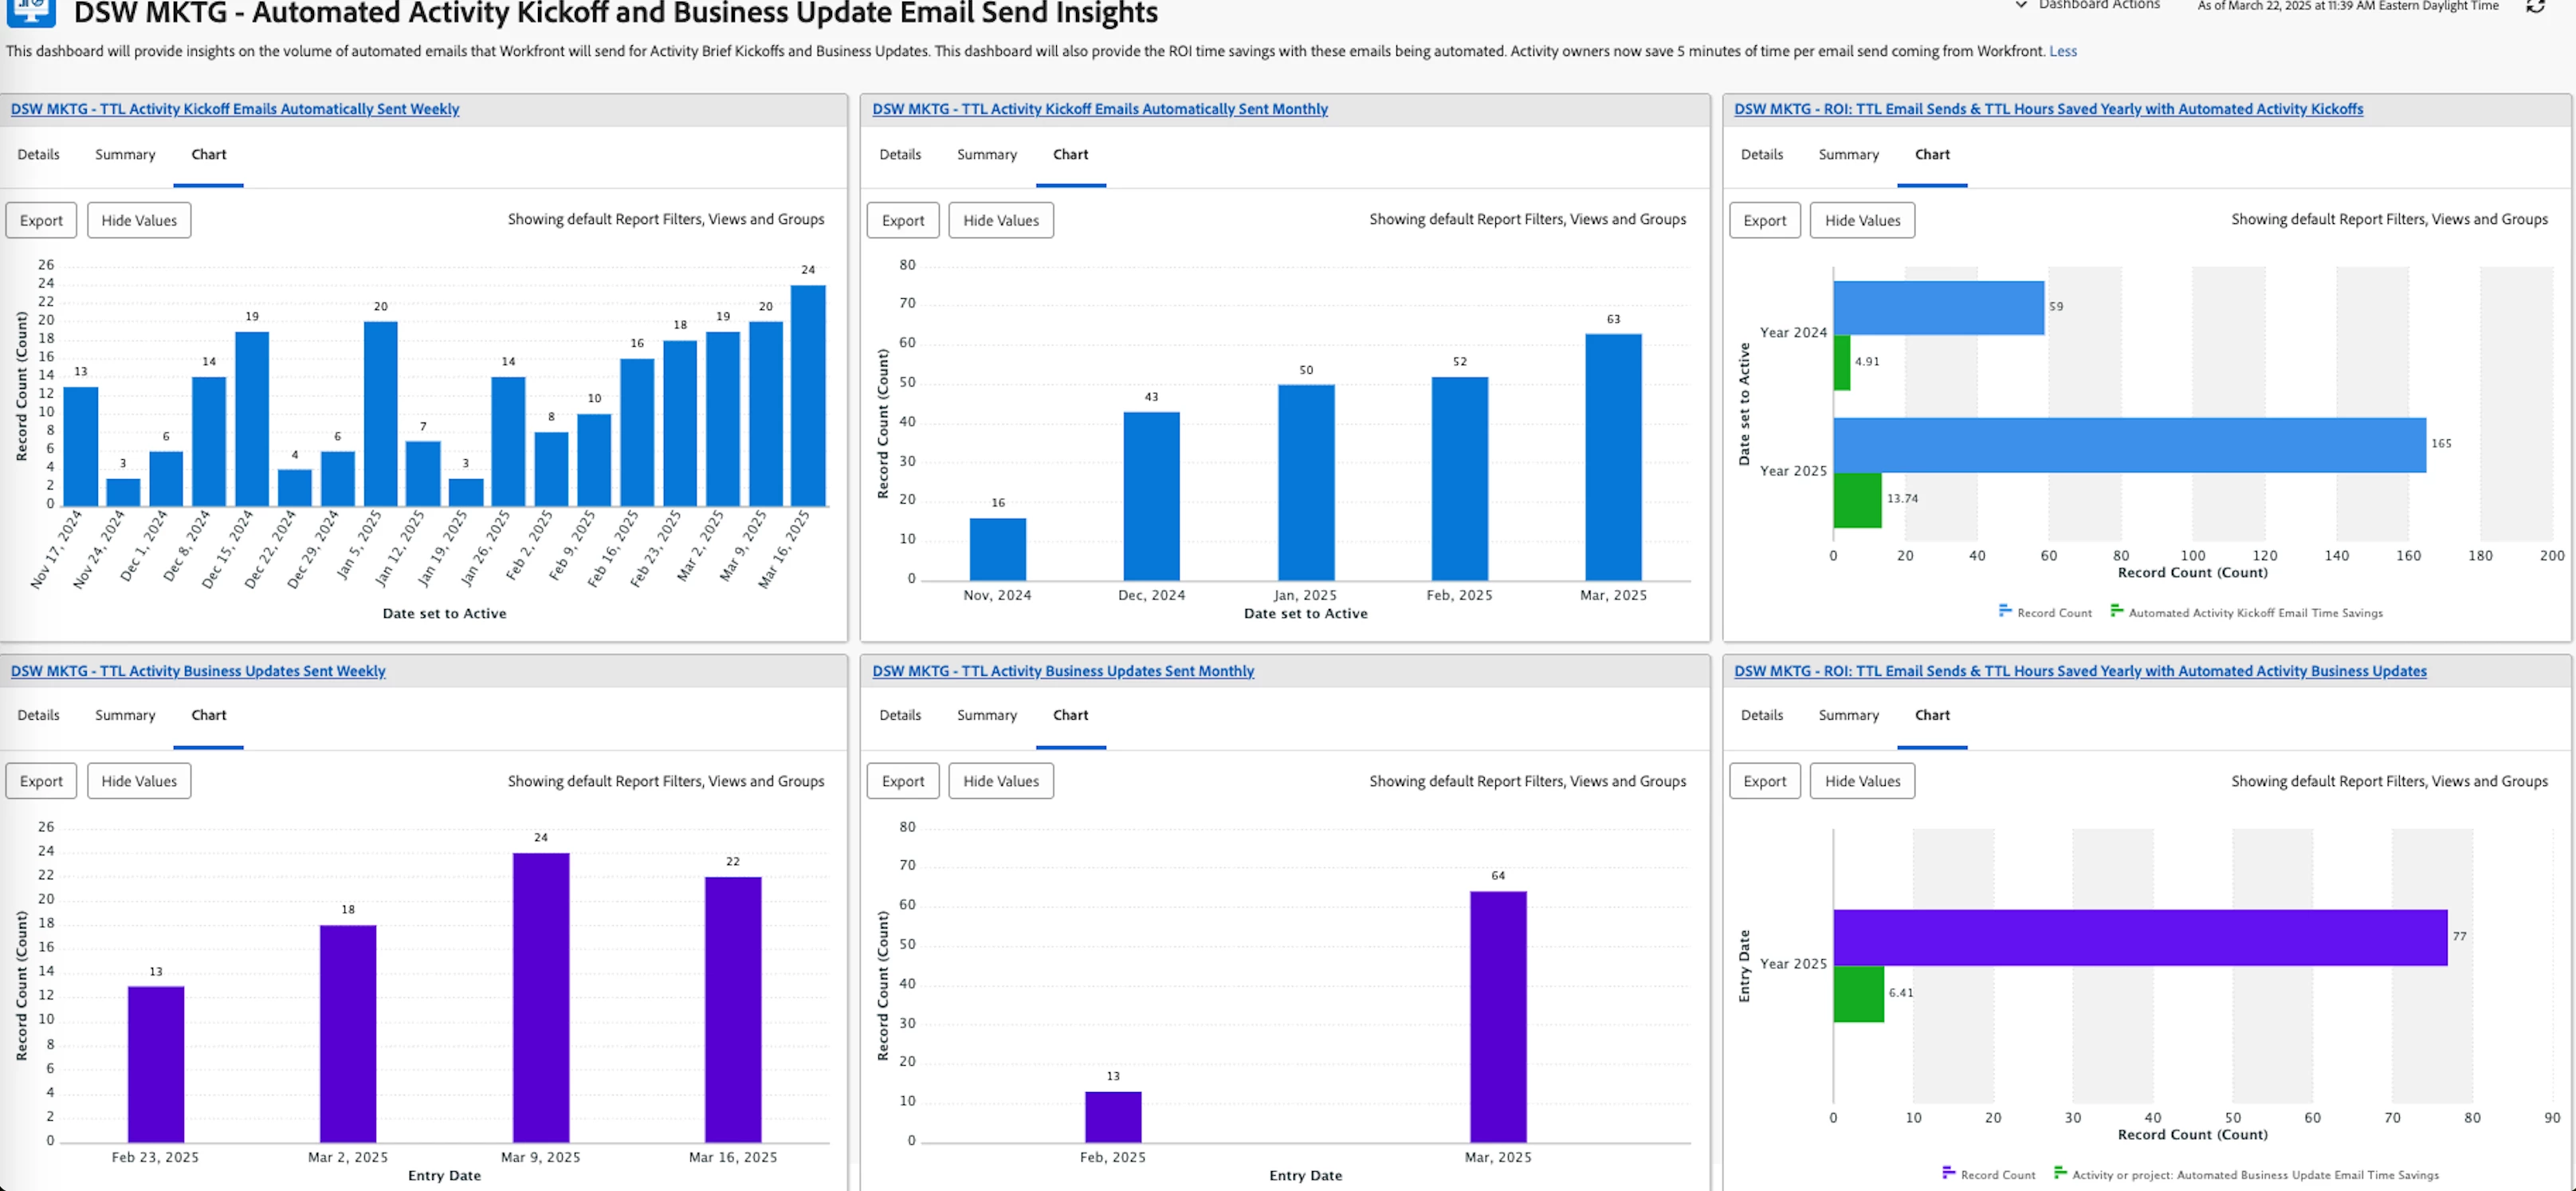Click the refresh dashboard icon
2576x1191 pixels.
tap(2535, 6)
